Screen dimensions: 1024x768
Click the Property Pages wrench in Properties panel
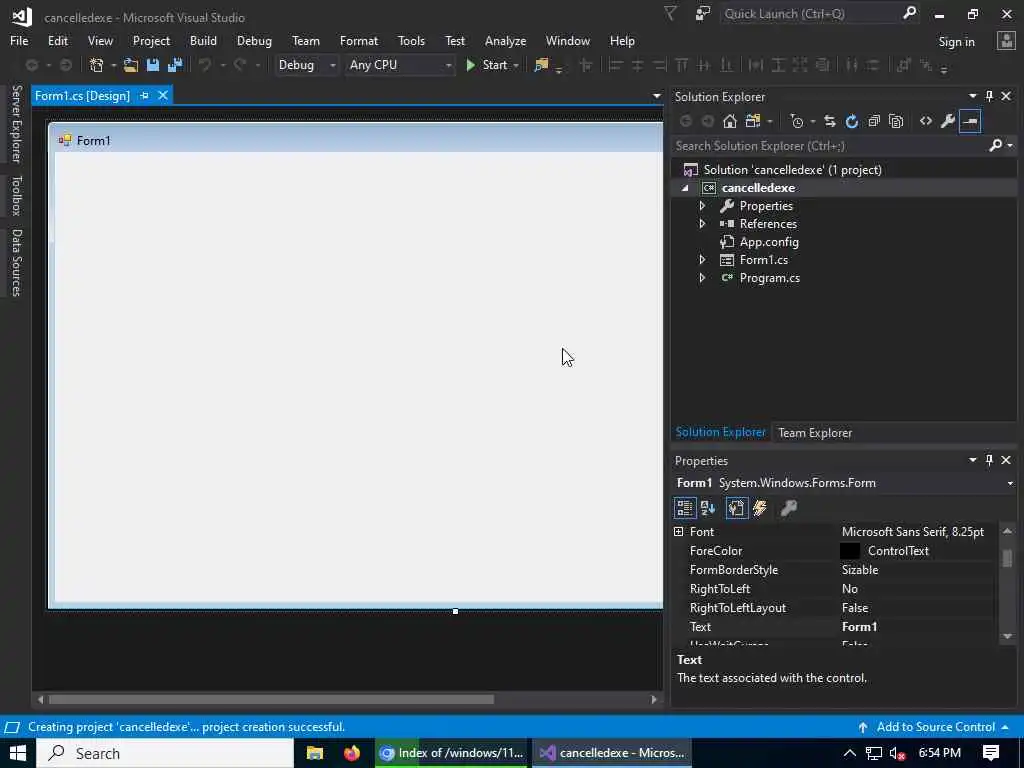[789, 508]
